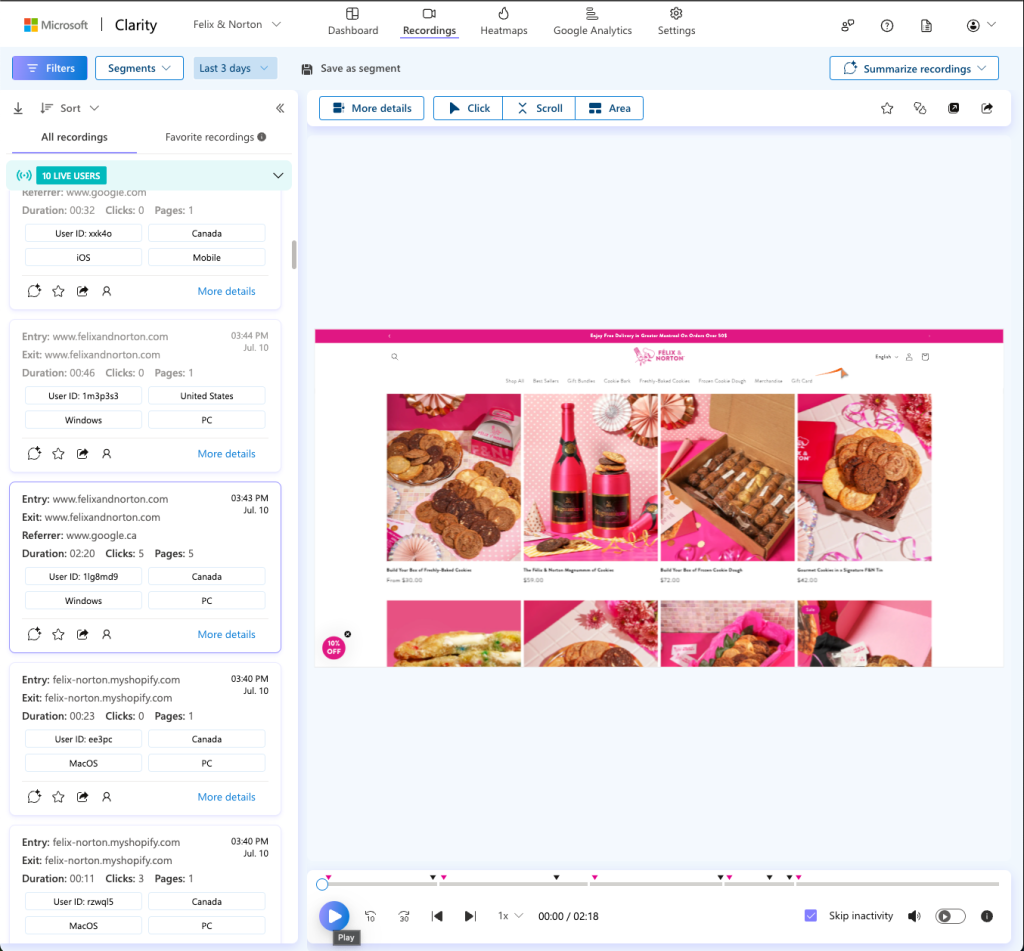Image resolution: width=1024 pixels, height=951 pixels.
Task: Rewind the recording 10 seconds
Action: click(371, 916)
